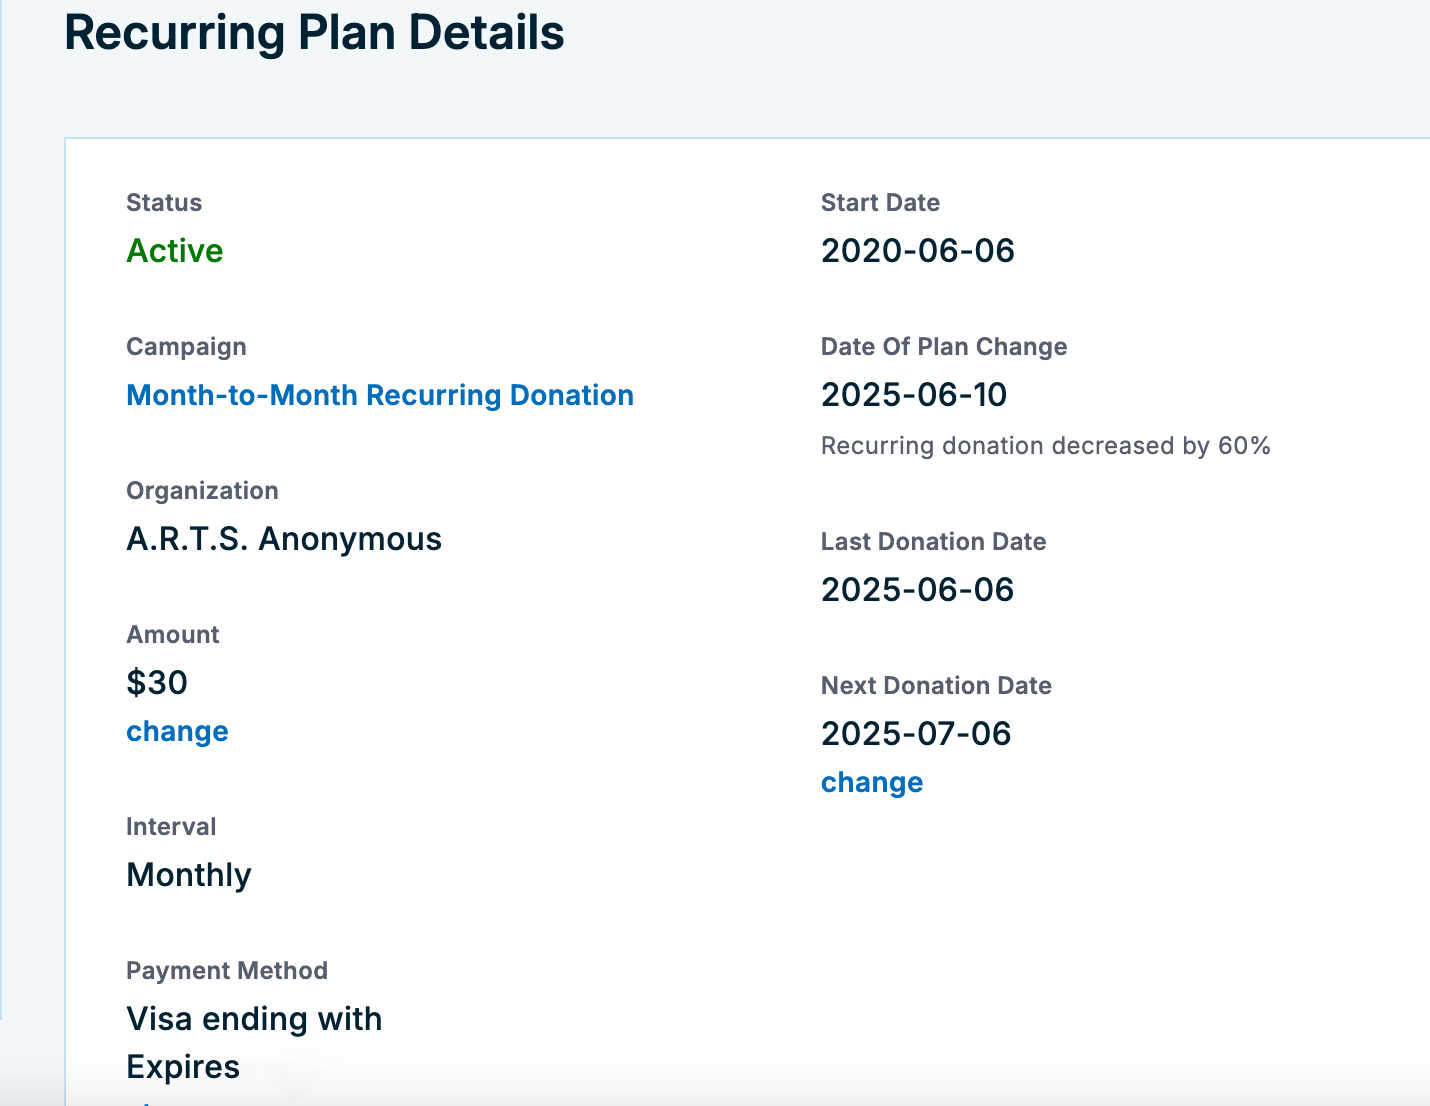This screenshot has height=1106, width=1430.
Task: Click the Recurring donation decreased by 60% note
Action: point(1045,446)
